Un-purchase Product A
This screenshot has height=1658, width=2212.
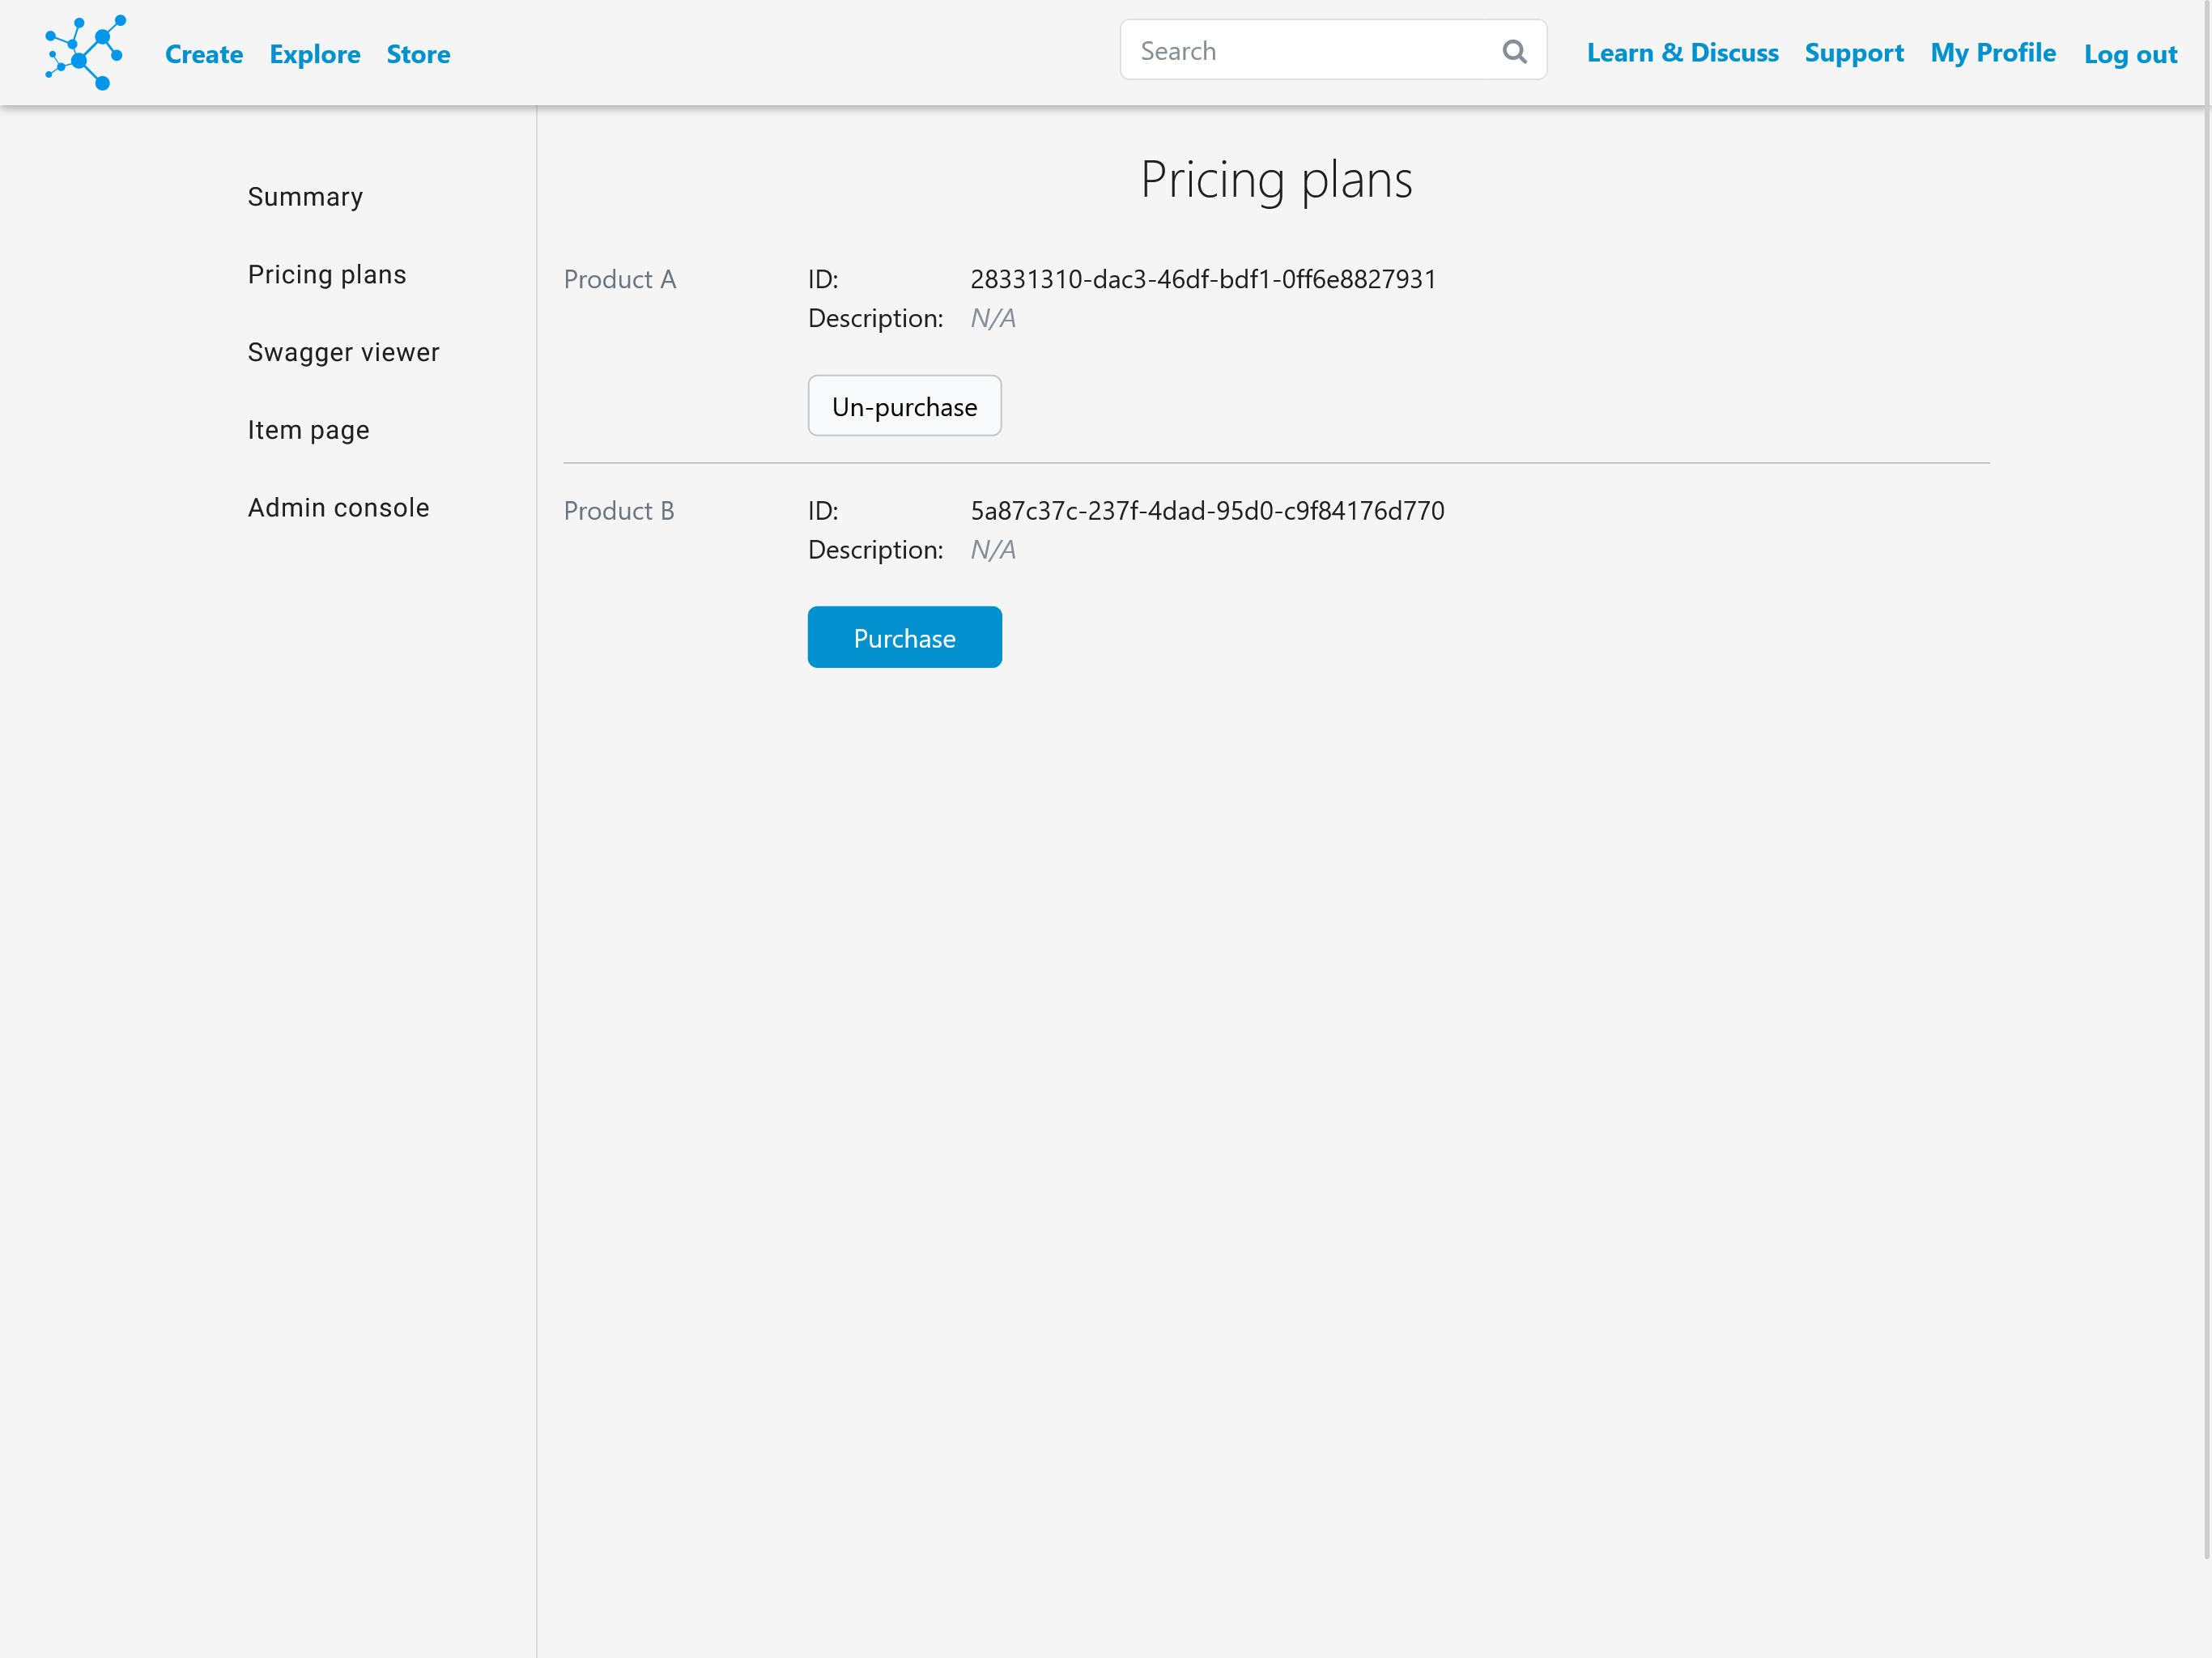pos(904,406)
